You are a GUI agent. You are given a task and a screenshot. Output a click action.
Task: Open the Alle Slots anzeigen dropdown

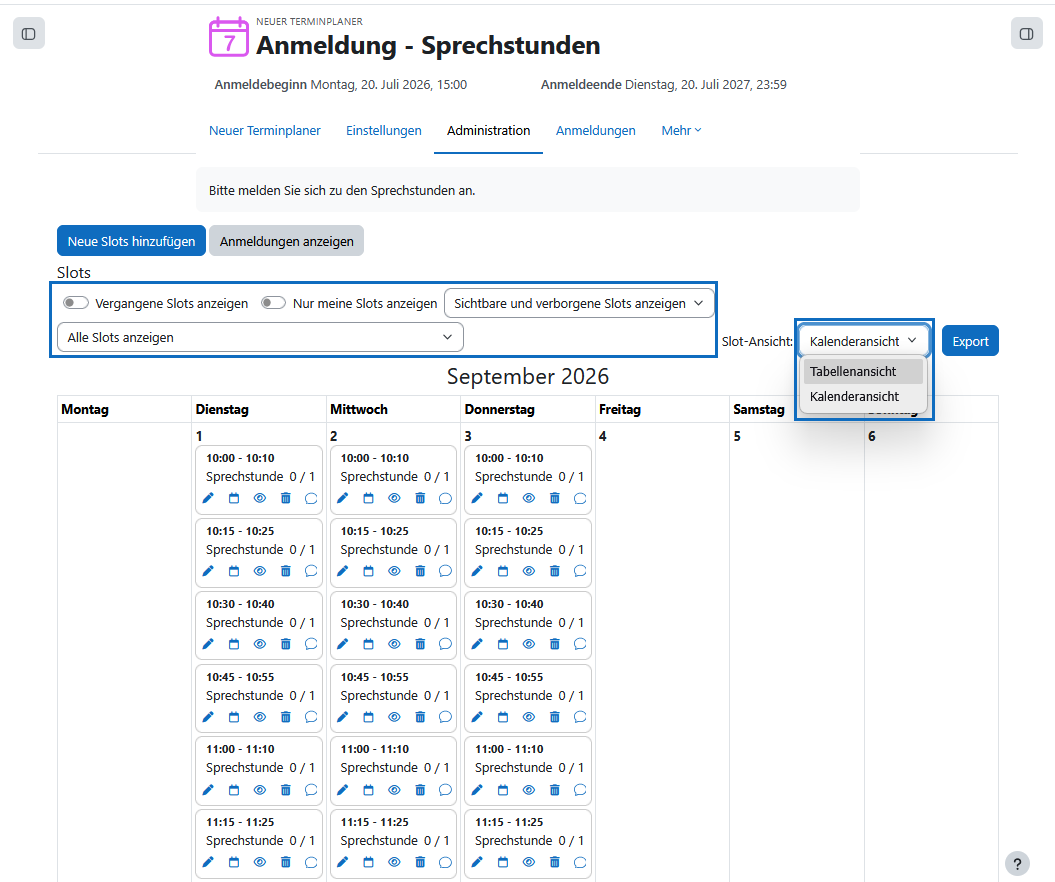coord(260,337)
